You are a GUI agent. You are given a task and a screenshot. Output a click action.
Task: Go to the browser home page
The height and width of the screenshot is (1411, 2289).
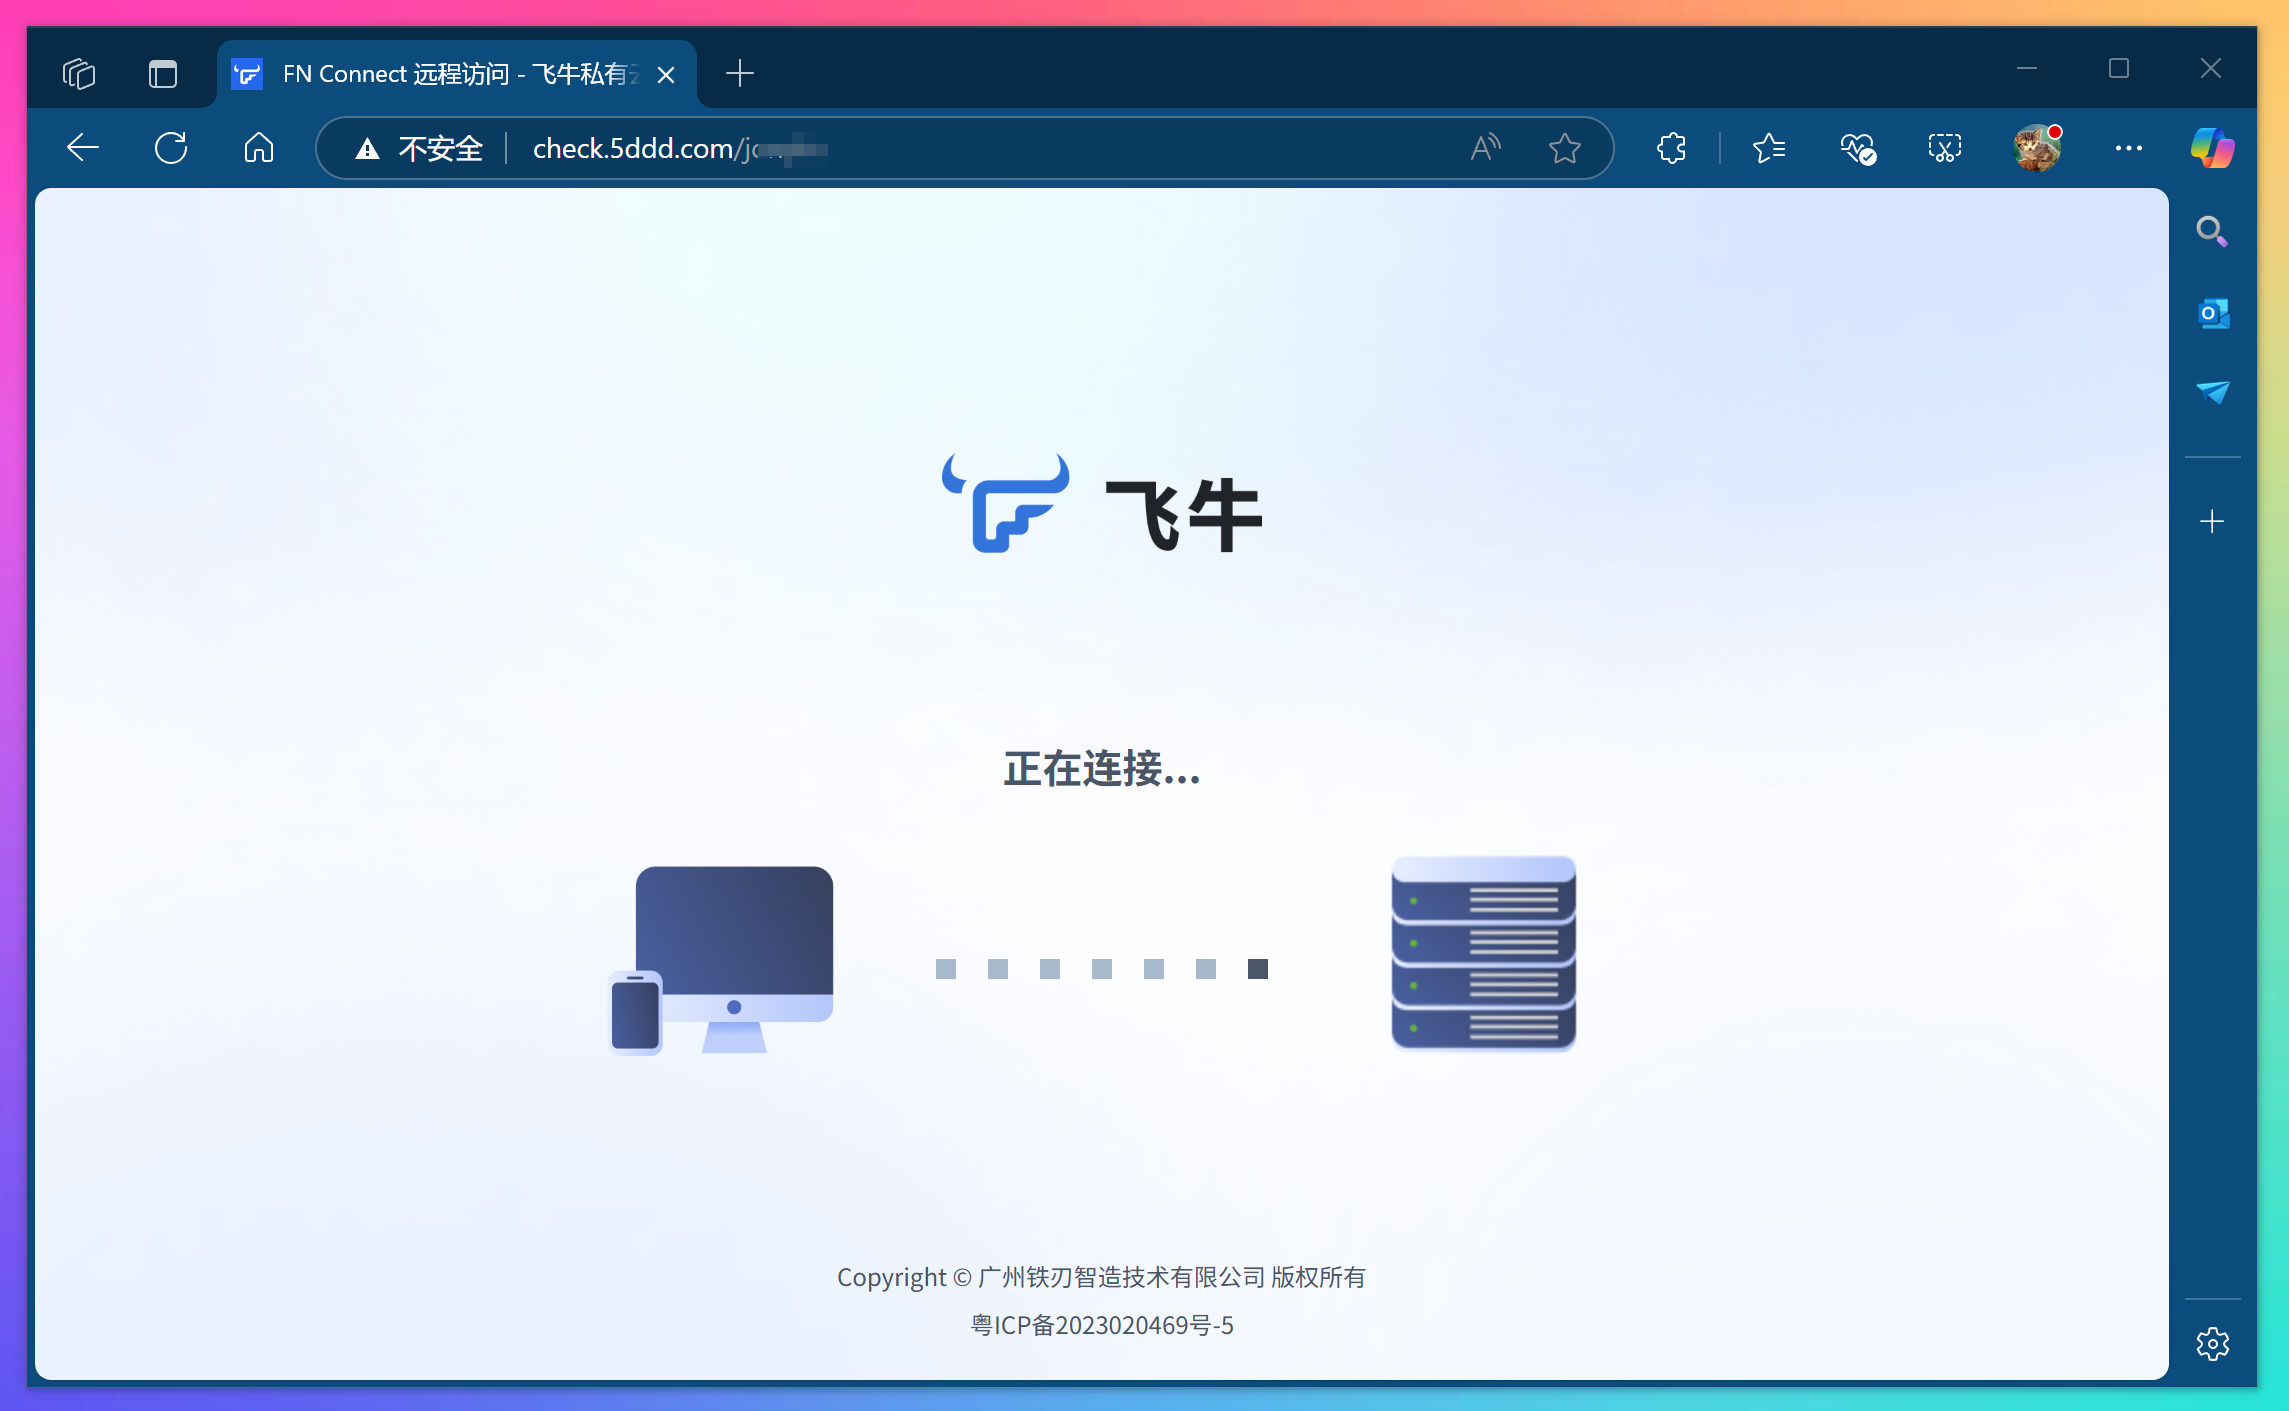(259, 148)
